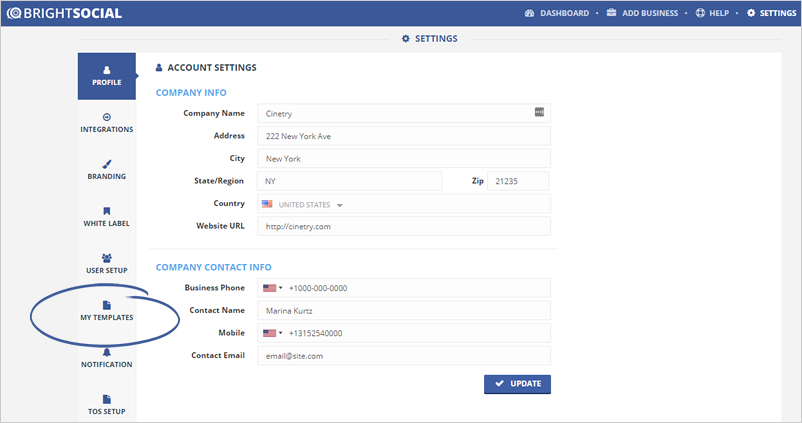Go to White Label settings
Viewport: 802px width, 423px height.
[107, 216]
